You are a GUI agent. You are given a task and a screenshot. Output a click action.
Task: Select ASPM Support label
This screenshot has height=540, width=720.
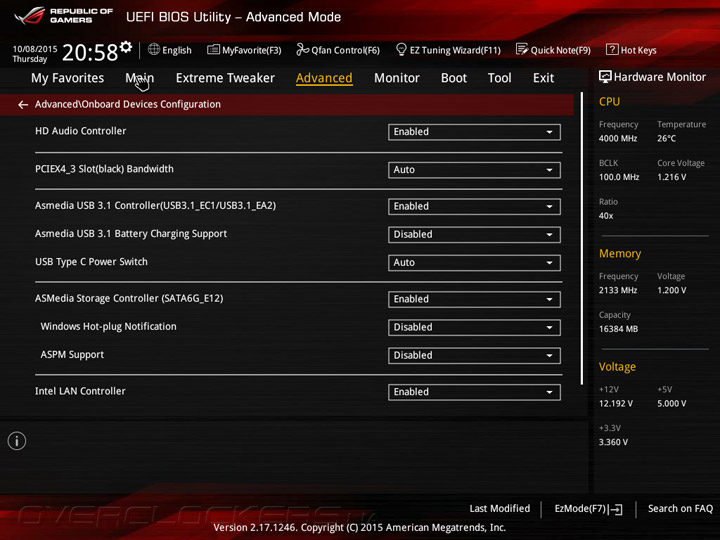tap(72, 354)
